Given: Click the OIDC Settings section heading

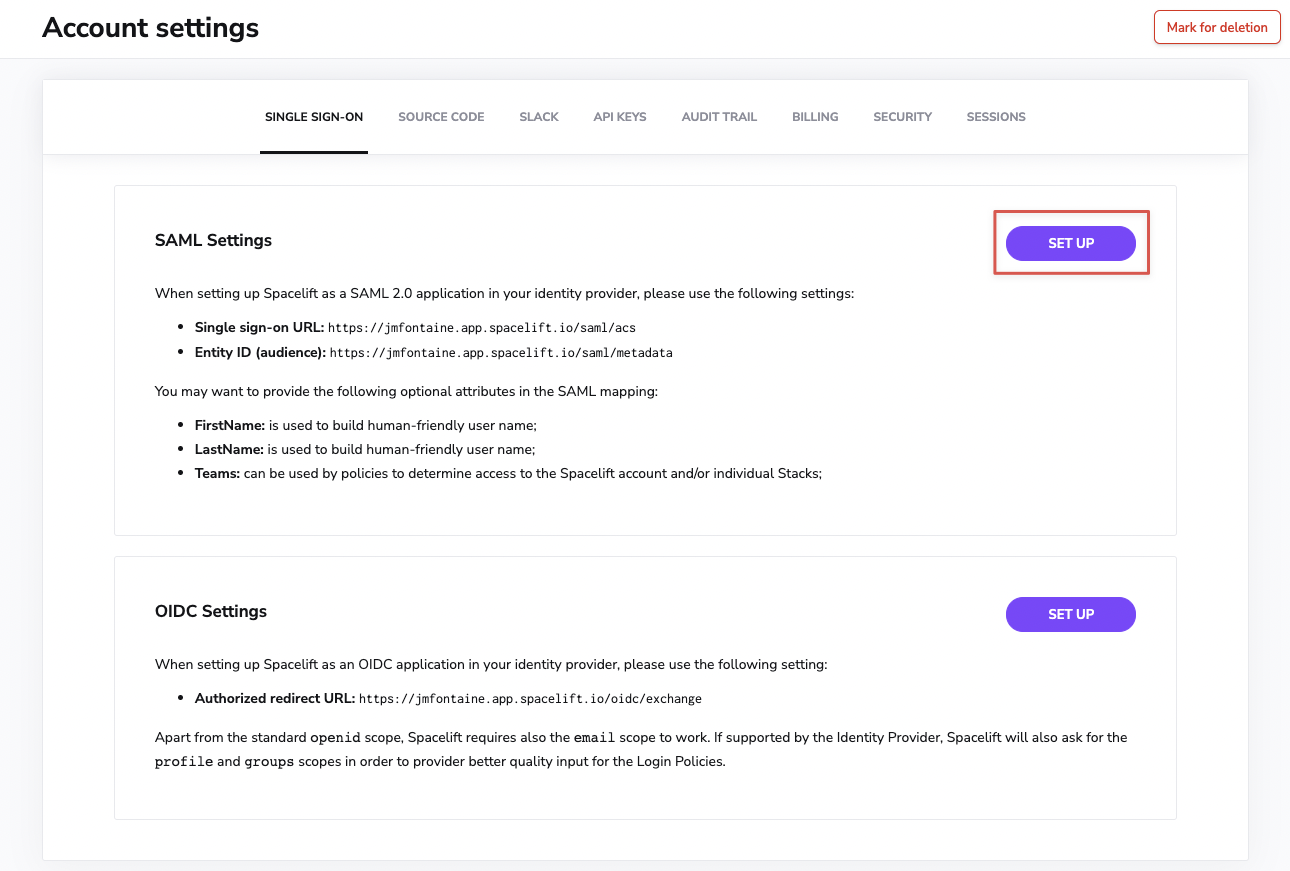Looking at the screenshot, I should 211,611.
